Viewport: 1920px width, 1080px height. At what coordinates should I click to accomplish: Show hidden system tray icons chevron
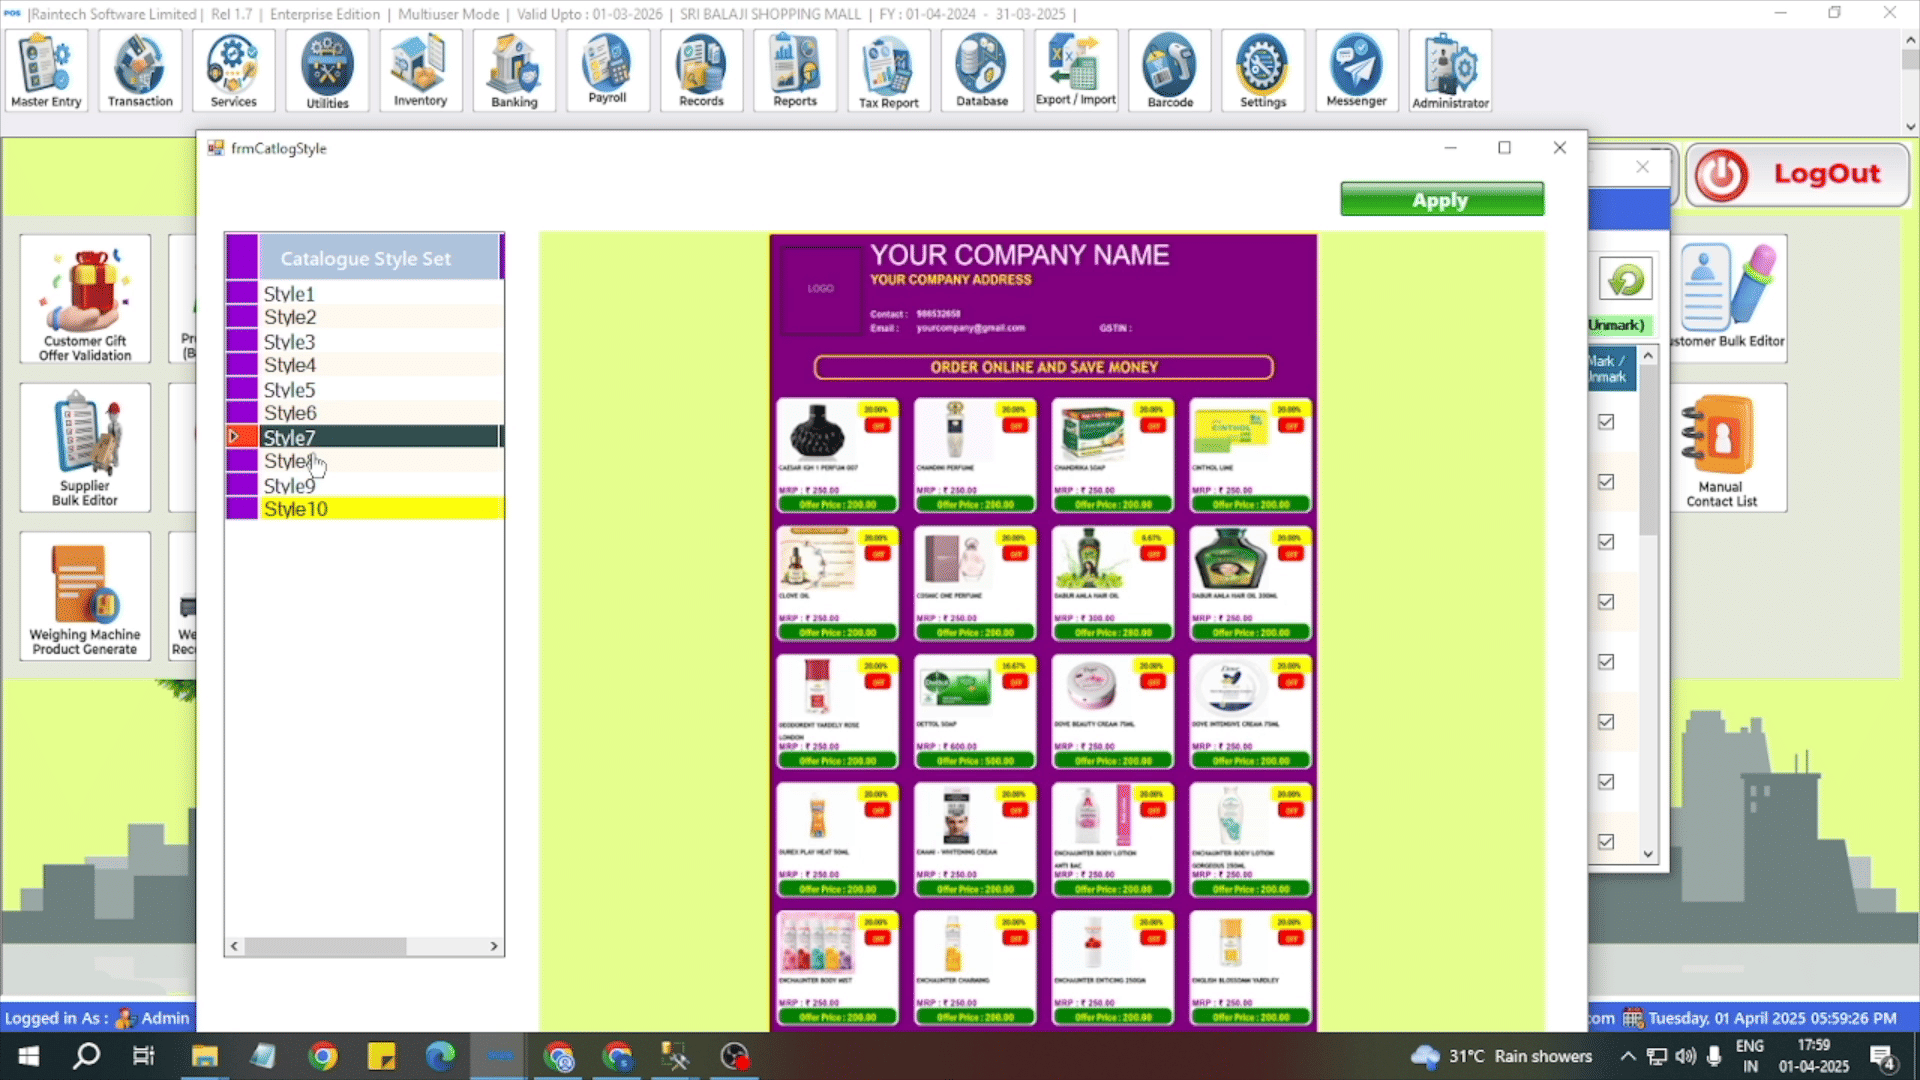click(x=1627, y=1056)
